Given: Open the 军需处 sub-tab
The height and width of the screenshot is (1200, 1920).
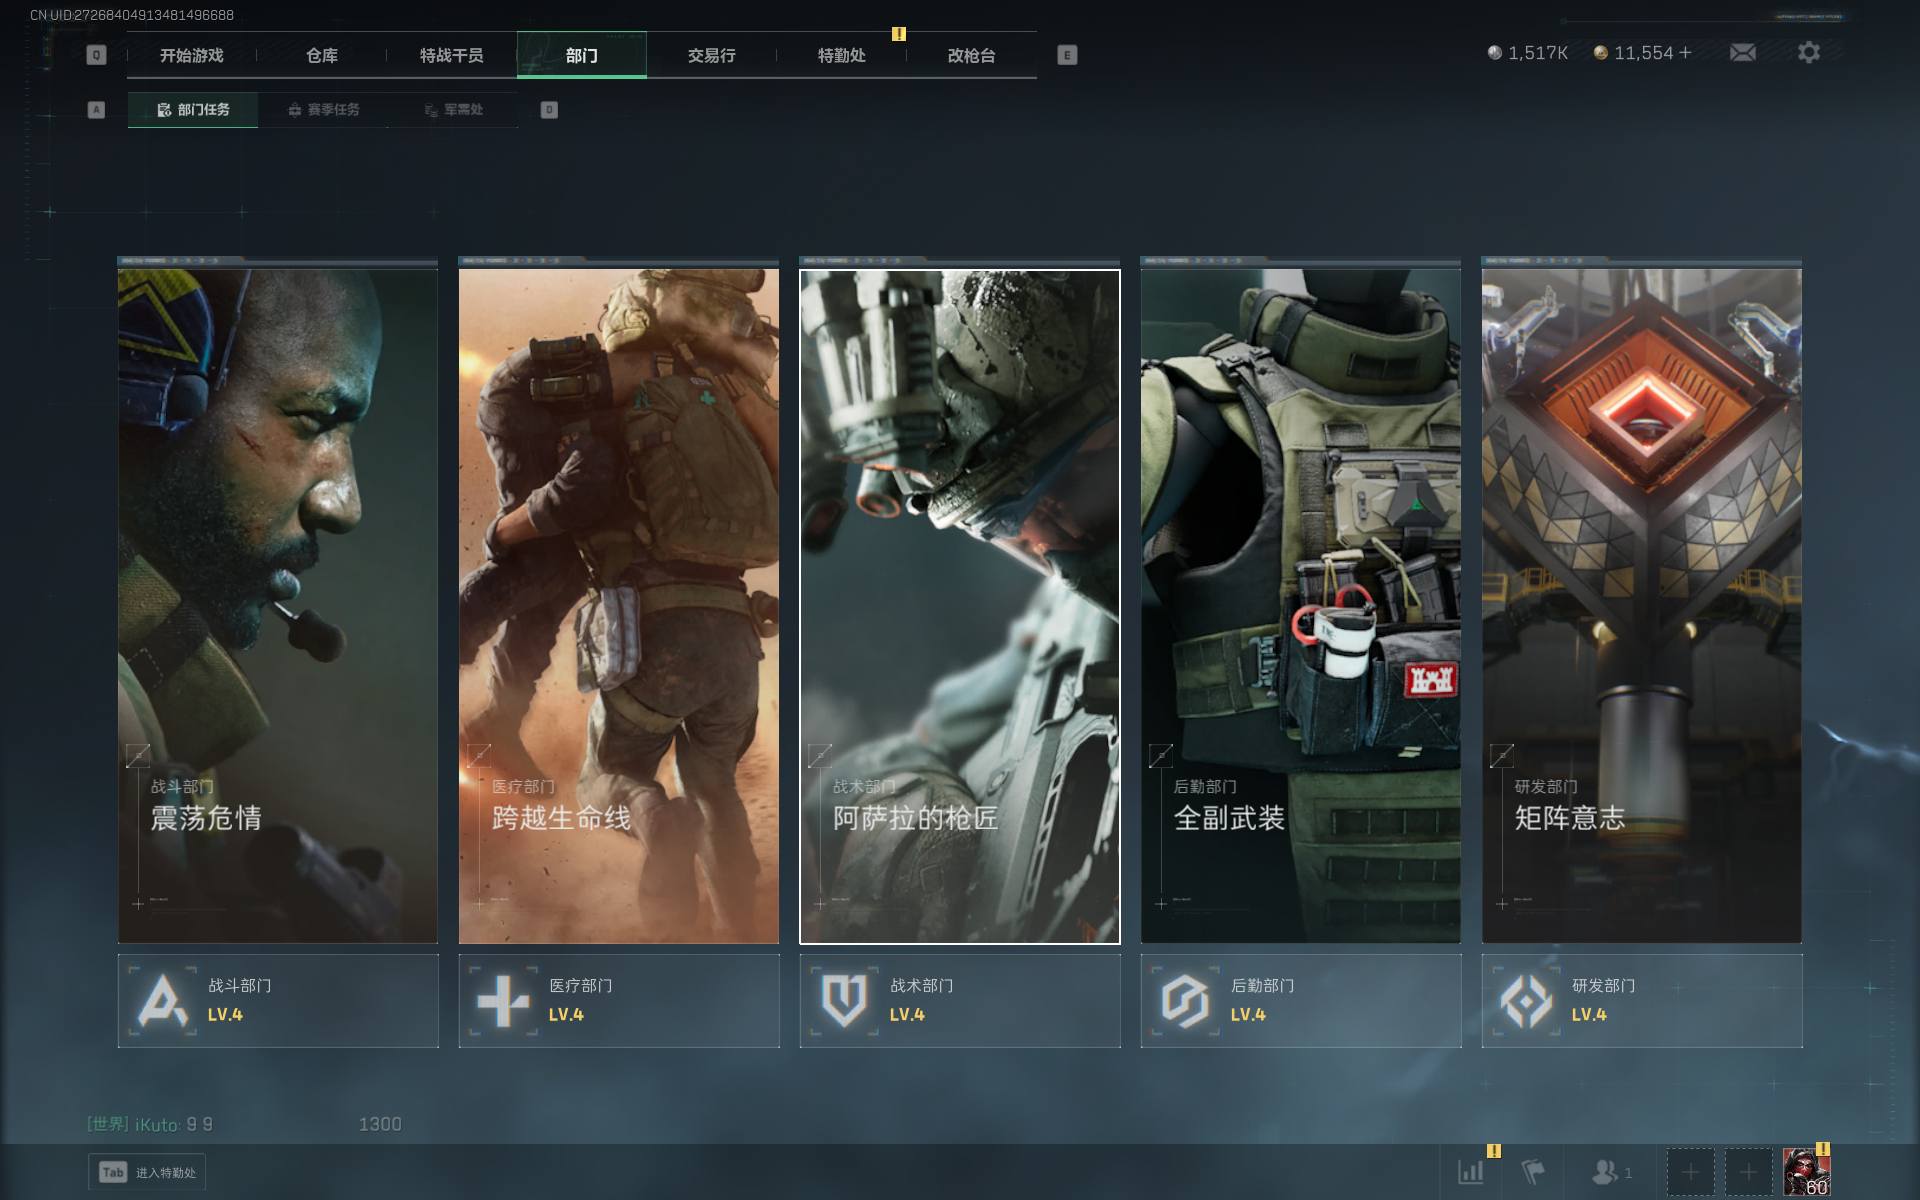Looking at the screenshot, I should (x=454, y=110).
